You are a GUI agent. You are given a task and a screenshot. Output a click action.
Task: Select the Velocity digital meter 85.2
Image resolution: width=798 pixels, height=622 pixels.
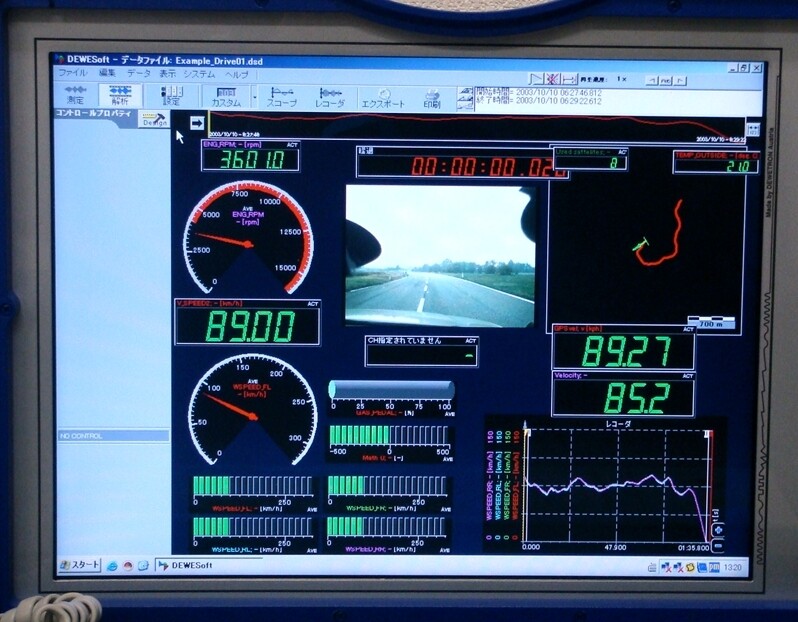623,394
